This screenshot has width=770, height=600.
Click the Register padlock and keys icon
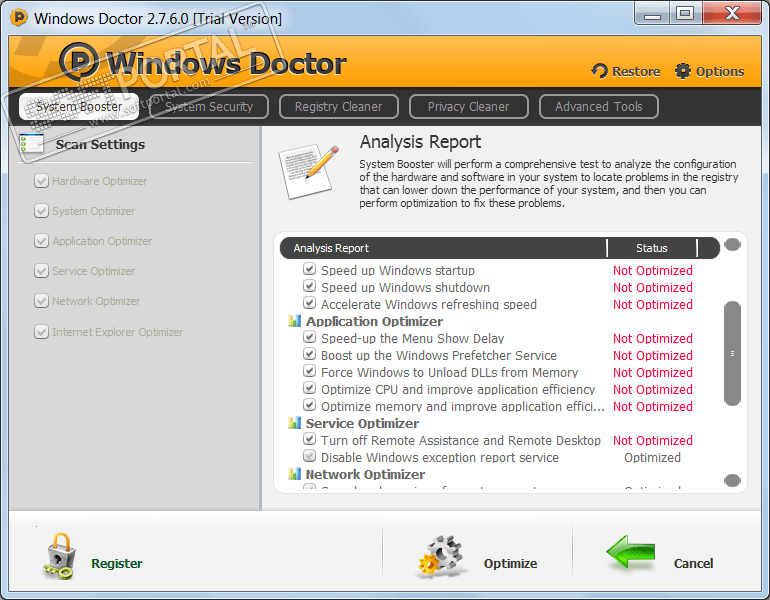point(60,557)
